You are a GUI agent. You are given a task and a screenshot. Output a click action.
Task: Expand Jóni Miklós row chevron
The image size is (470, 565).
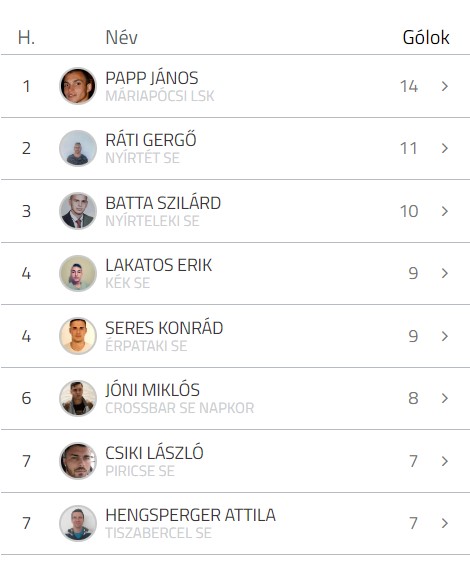445,398
